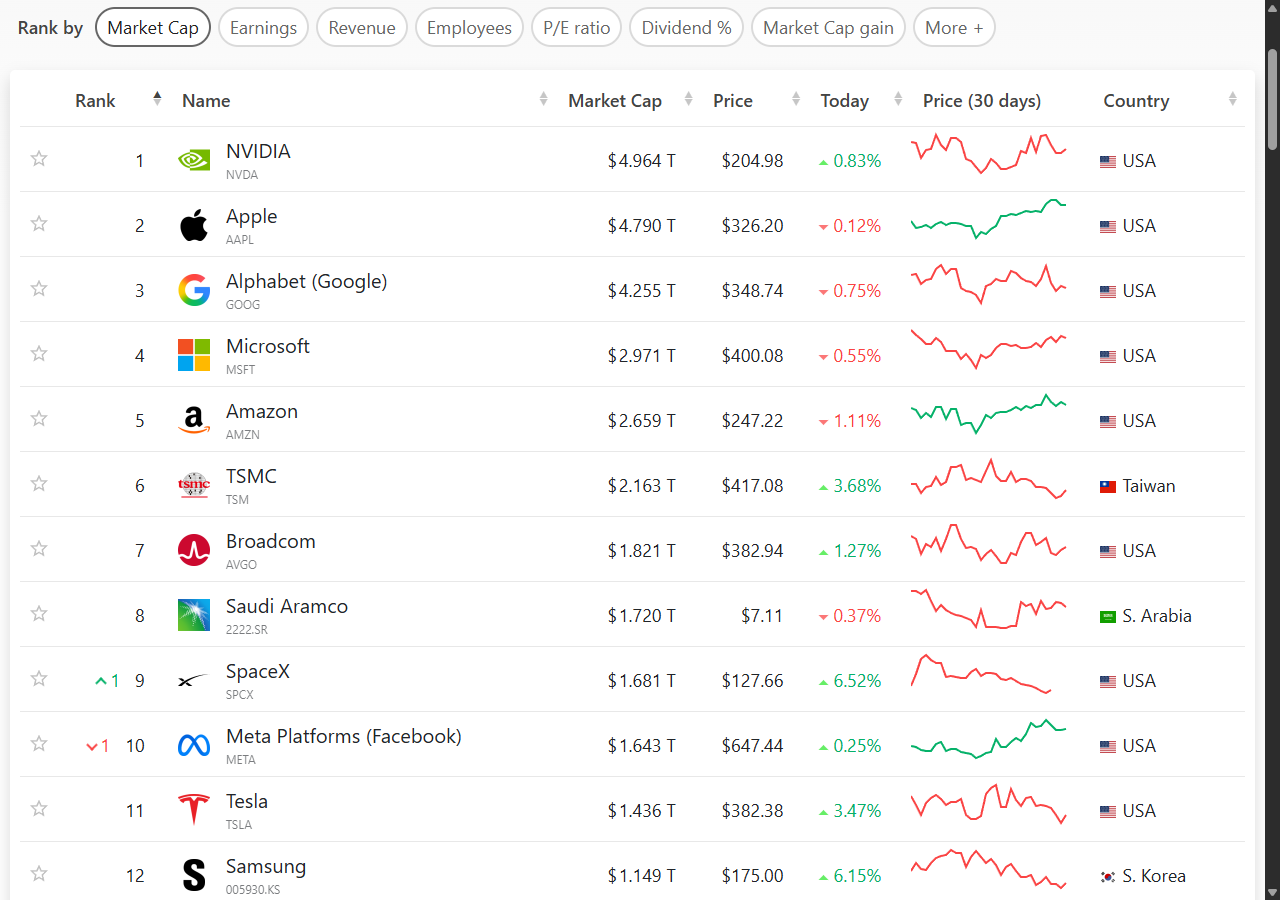This screenshot has width=1280, height=900.
Task: Select the Market Cap ranking tab
Action: (x=153, y=28)
